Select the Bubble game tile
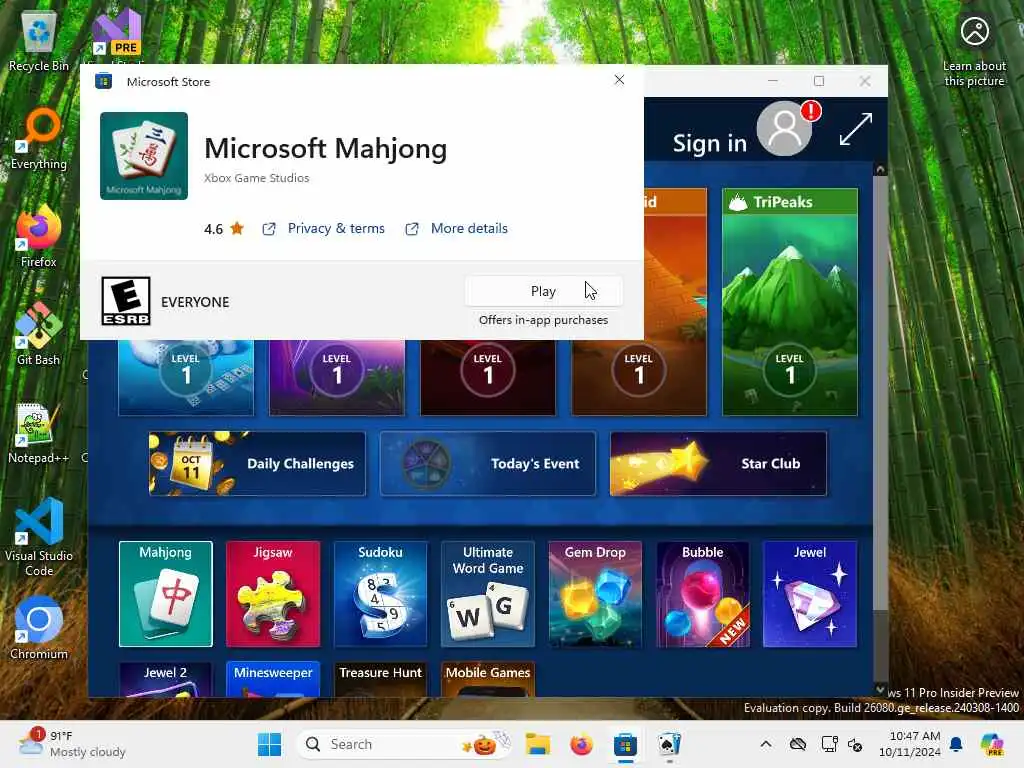1024x768 pixels. point(703,594)
